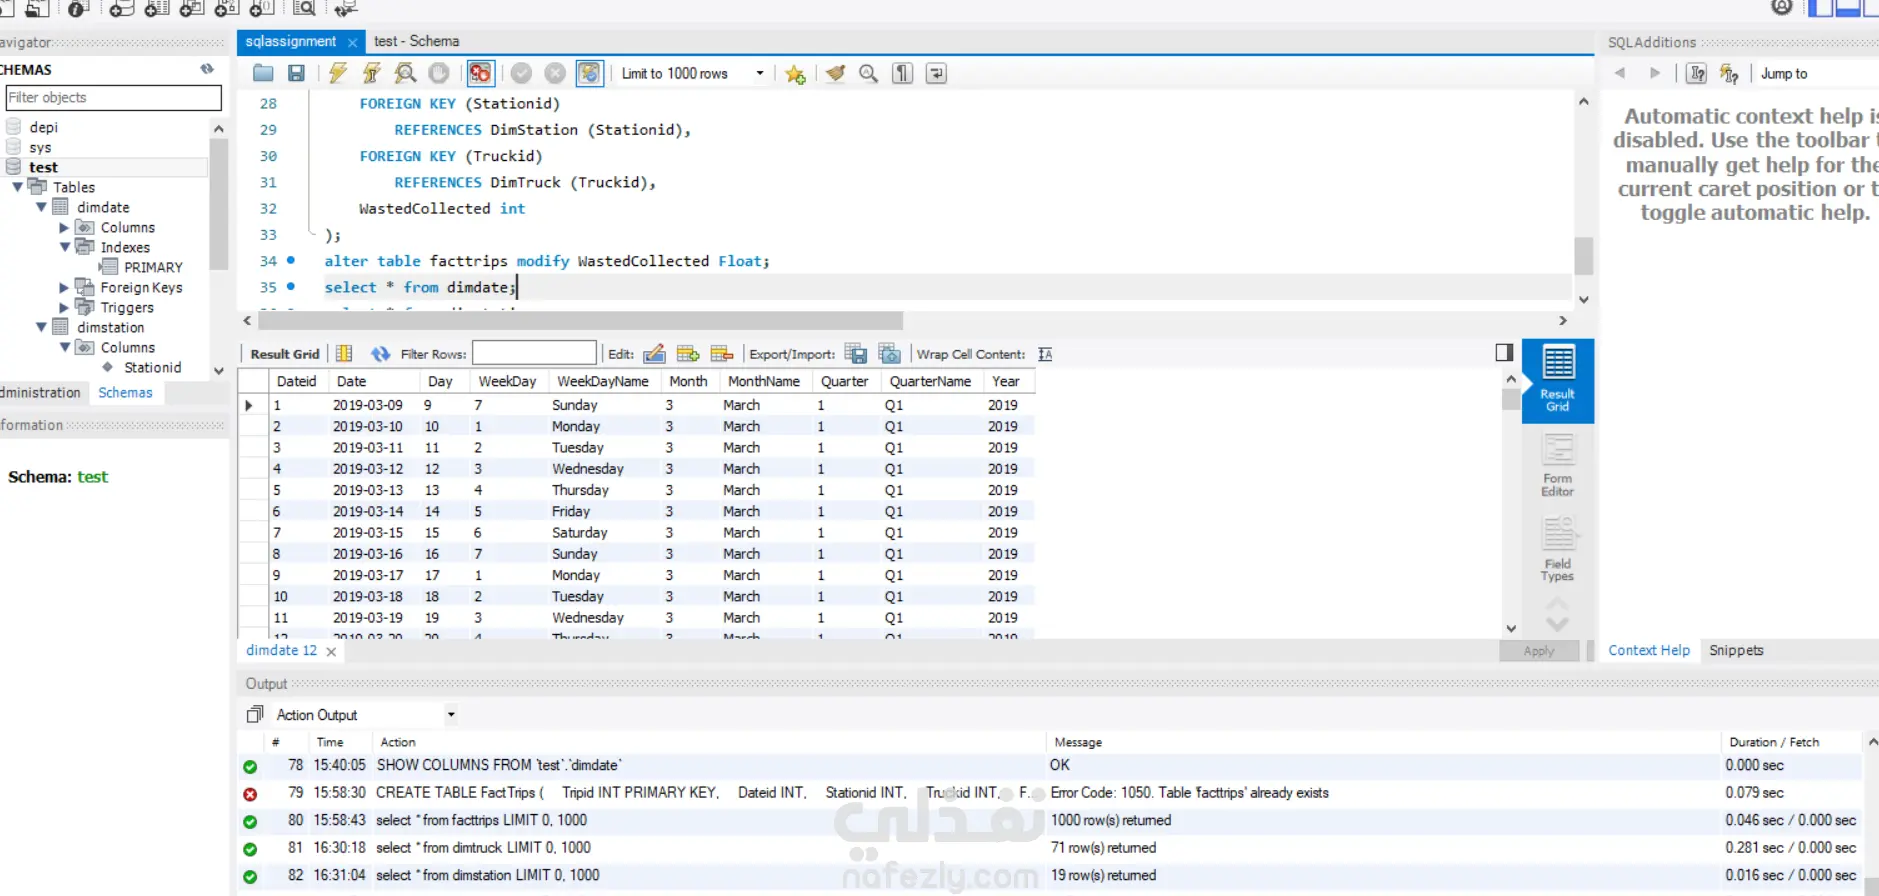Viewport: 1879px width, 896px height.
Task: Switch to the Snippets tab
Action: 1736,650
